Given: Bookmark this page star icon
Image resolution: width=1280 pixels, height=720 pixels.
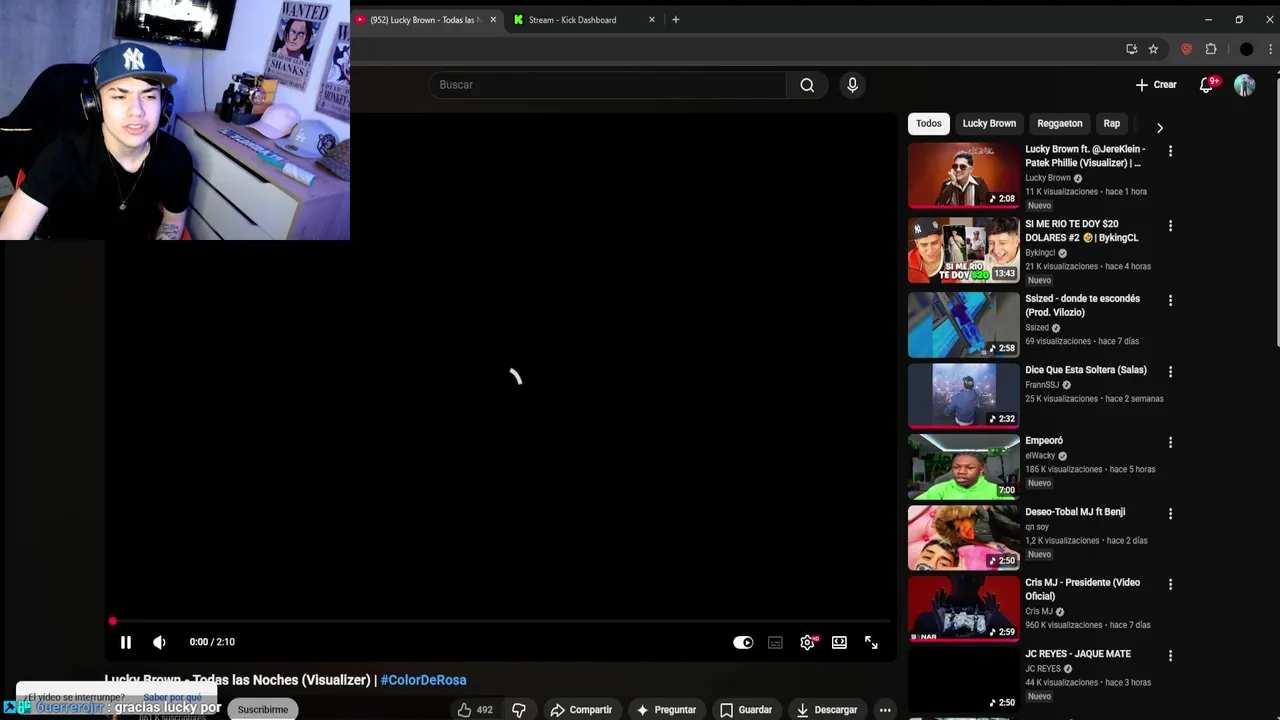Looking at the screenshot, I should [x=1153, y=49].
